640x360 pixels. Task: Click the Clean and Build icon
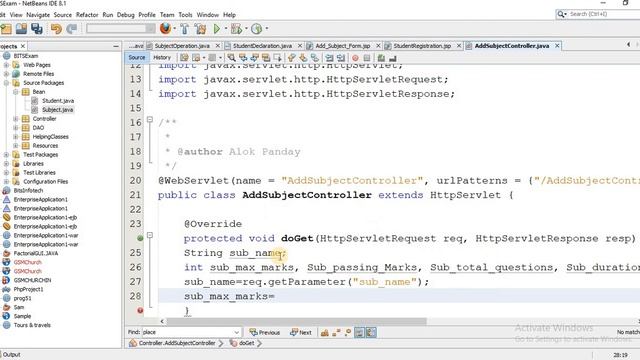[200, 29]
